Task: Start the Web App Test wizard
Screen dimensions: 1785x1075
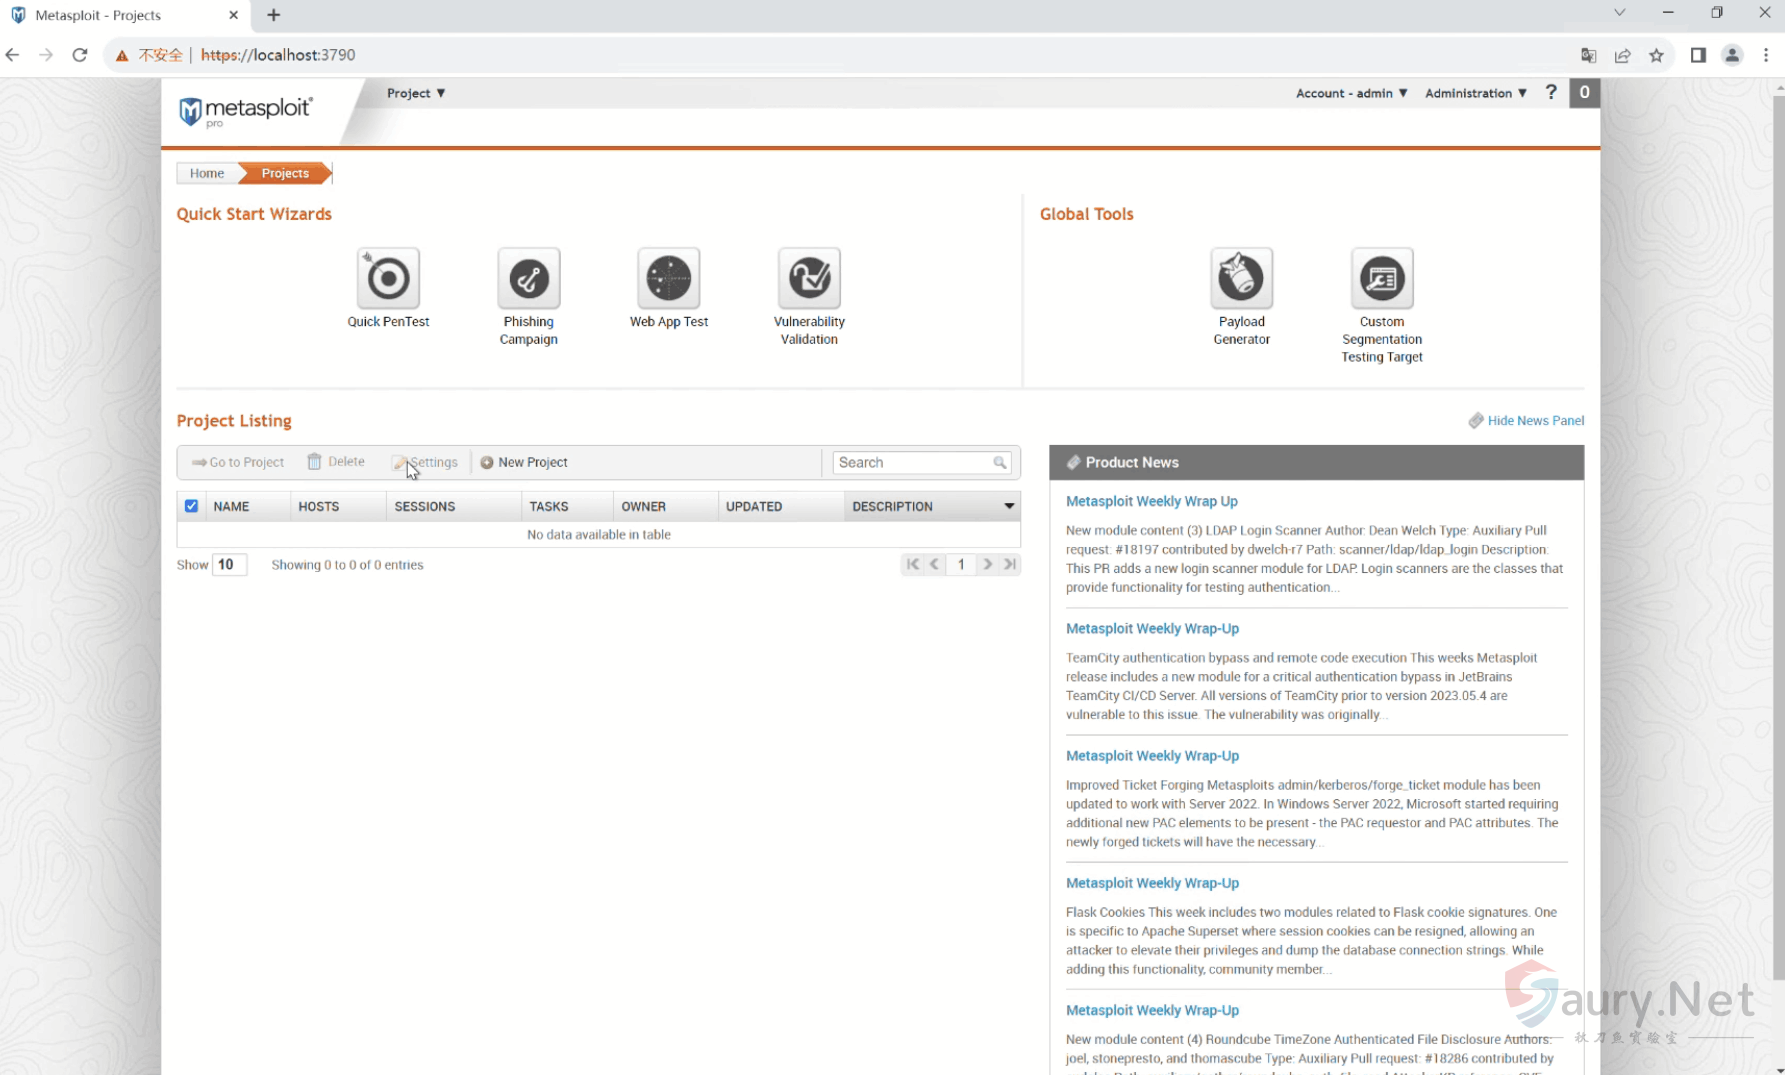Action: tap(668, 279)
